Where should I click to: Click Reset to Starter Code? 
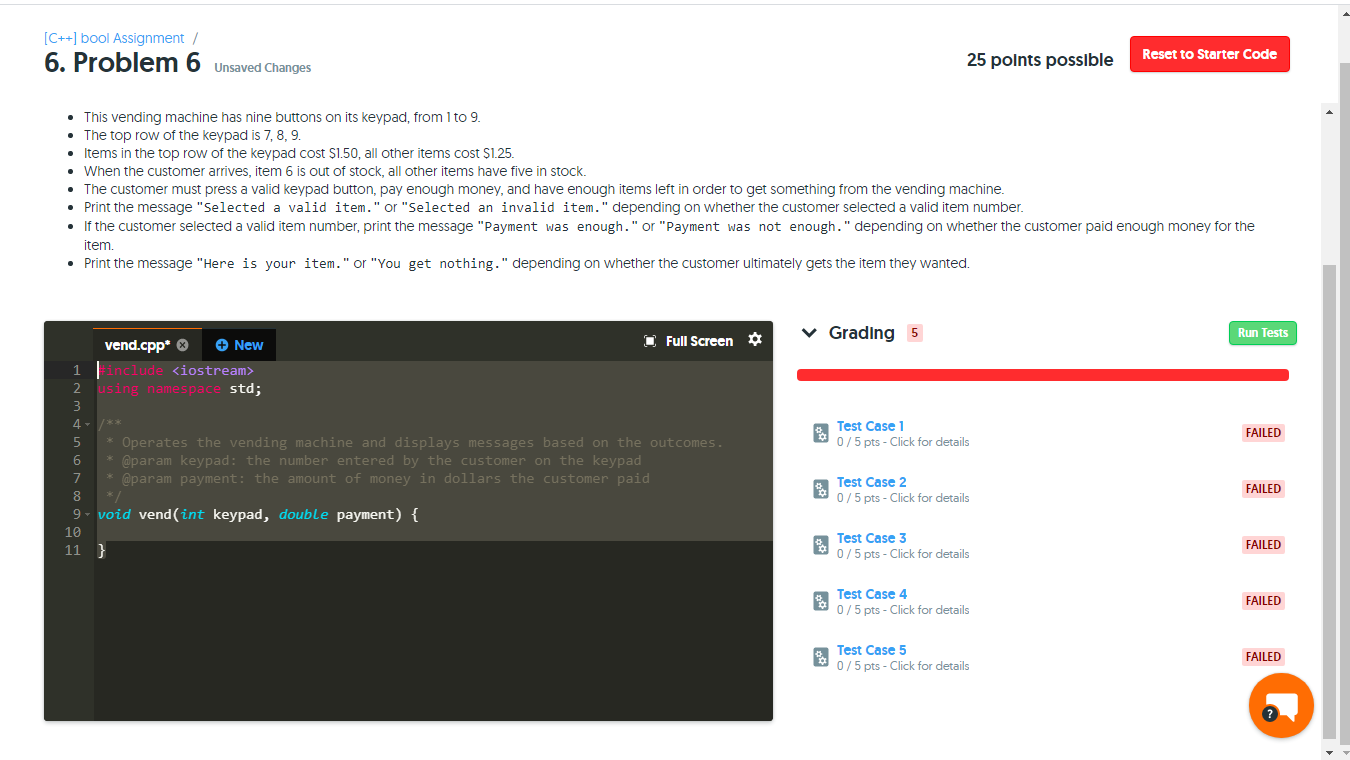pos(1209,54)
